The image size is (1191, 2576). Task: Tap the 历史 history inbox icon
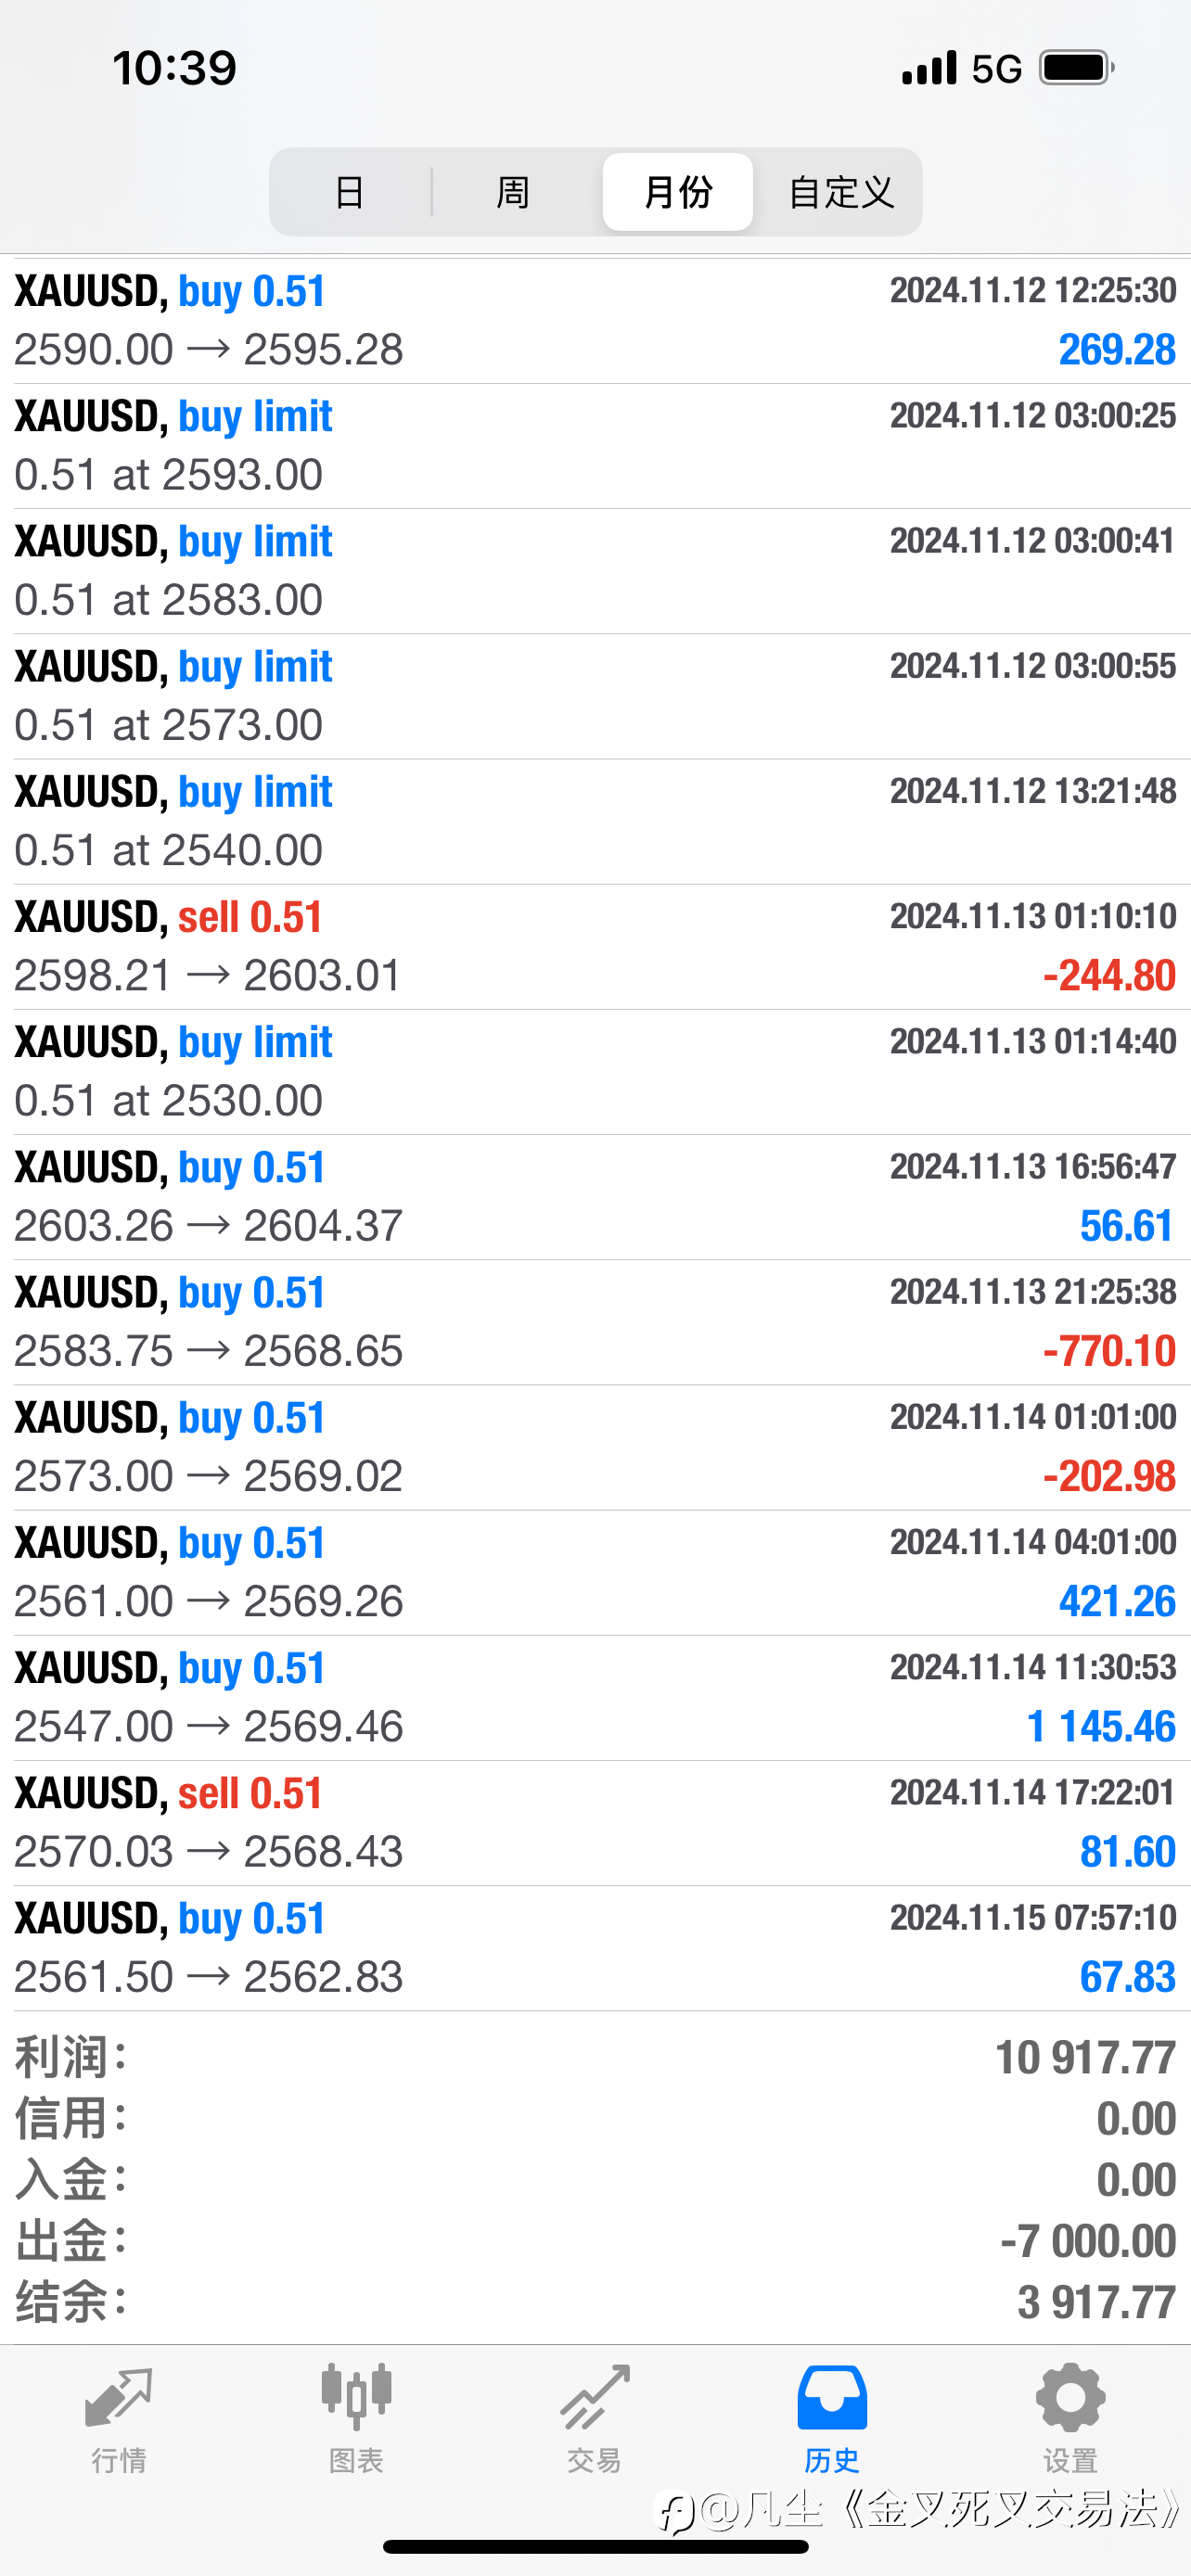[x=832, y=2397]
